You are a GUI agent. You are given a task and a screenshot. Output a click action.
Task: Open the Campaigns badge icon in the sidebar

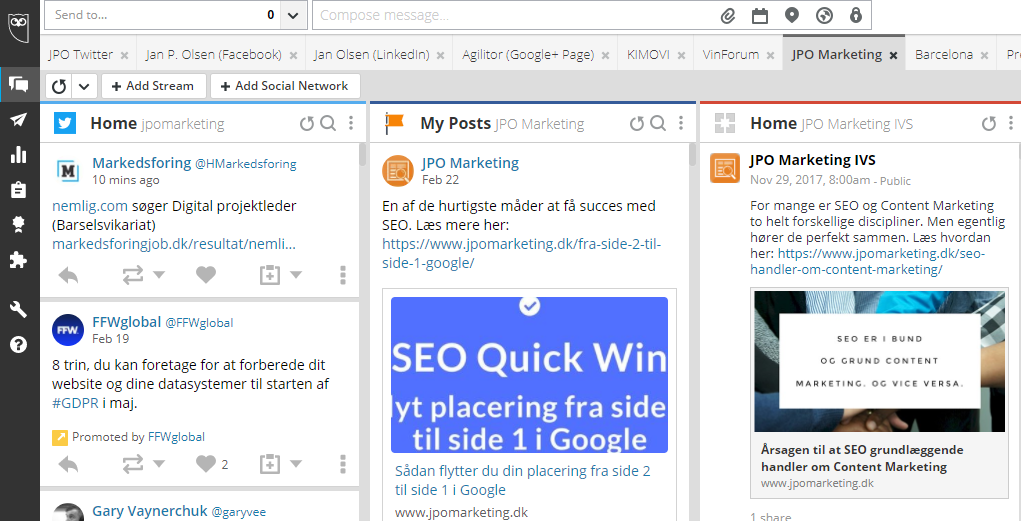click(x=19, y=225)
